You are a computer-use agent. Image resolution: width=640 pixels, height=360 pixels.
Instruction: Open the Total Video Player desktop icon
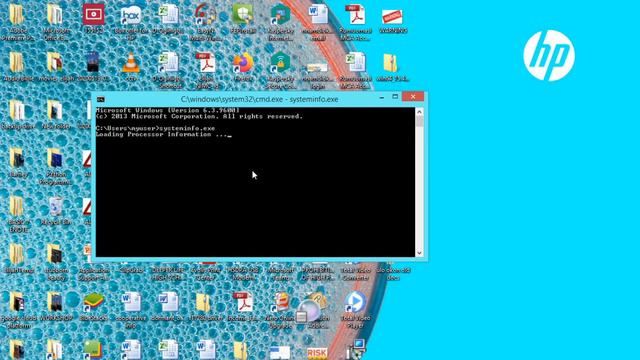tap(355, 303)
